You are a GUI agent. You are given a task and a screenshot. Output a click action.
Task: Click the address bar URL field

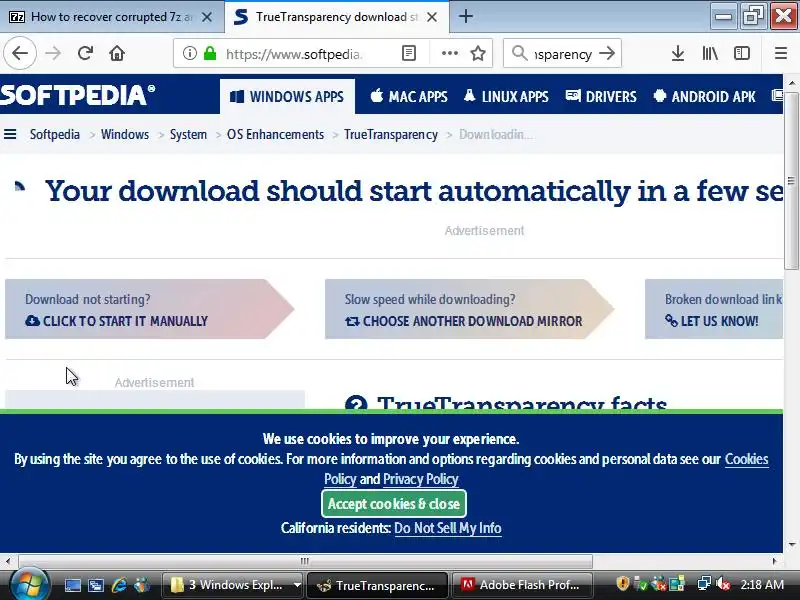point(293,54)
